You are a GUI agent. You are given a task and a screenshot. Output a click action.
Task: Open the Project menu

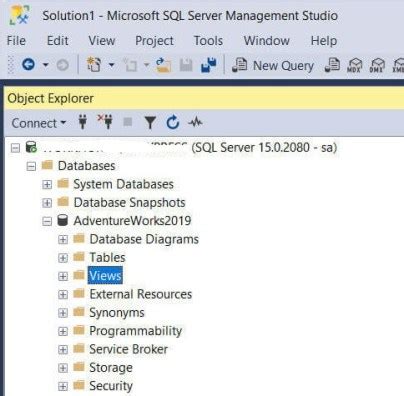[x=154, y=41]
